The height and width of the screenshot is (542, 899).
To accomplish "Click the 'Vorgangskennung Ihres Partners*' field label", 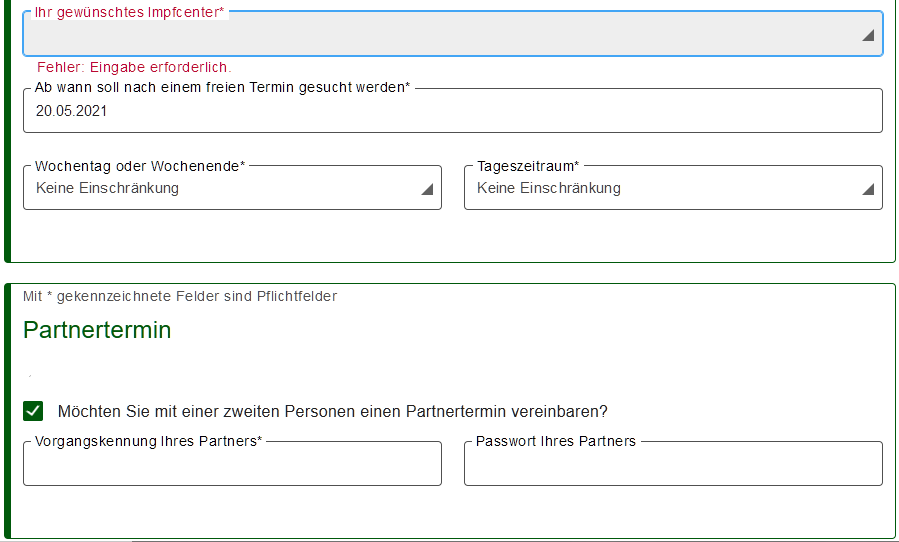I will [148, 441].
